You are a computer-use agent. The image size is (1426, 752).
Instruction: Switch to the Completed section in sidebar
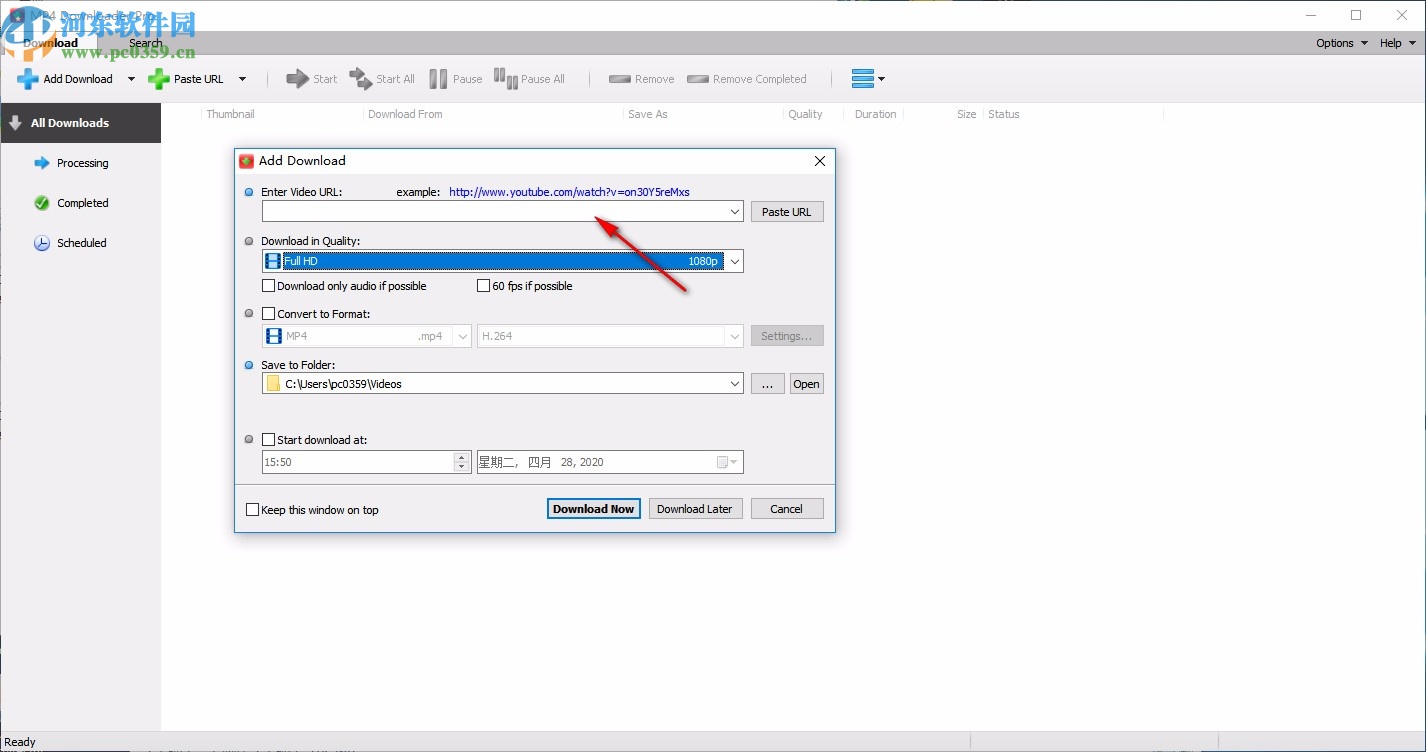(82, 202)
